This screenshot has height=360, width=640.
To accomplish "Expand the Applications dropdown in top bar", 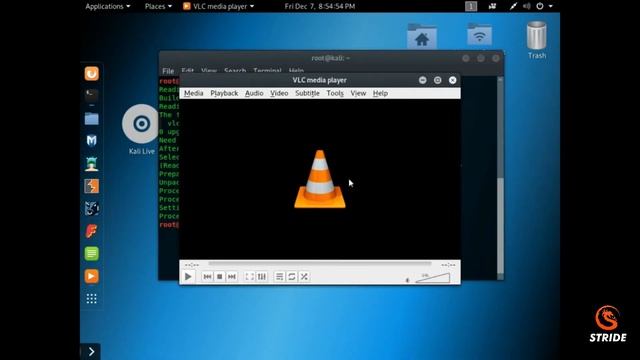I will (x=108, y=6).
